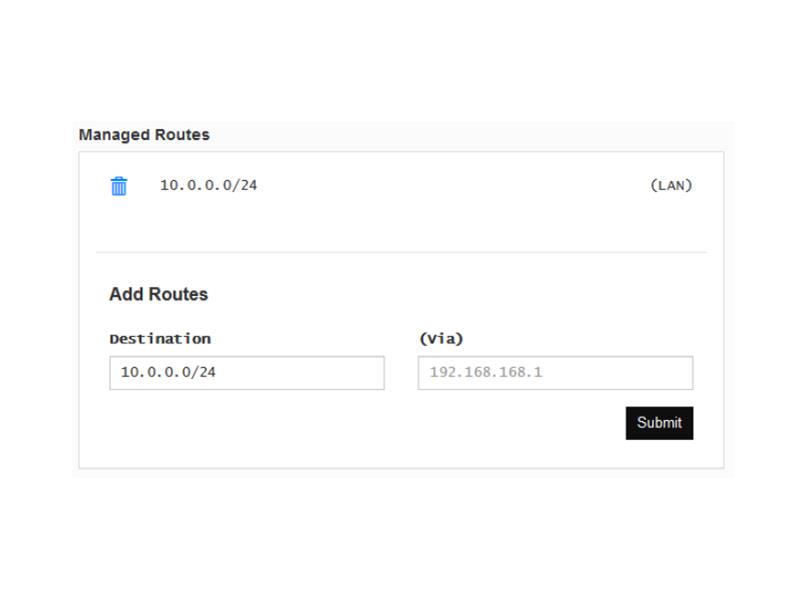This screenshot has width=800, height=600.
Task: Click the divider line above Add Routes
Action: tap(402, 252)
